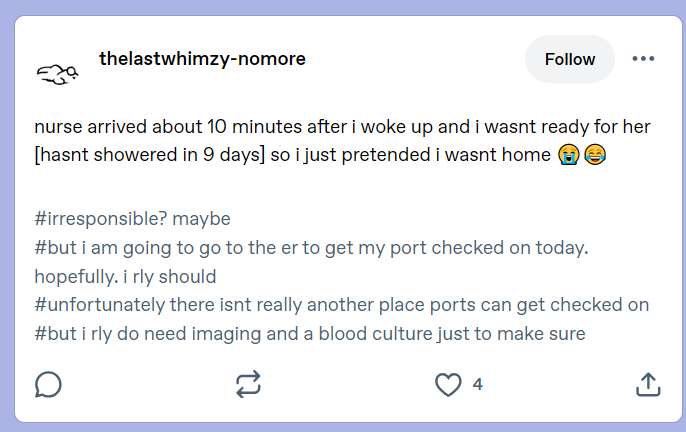Reblog the post with the arrows icon
This screenshot has width=686, height=432.
pyautogui.click(x=248, y=384)
